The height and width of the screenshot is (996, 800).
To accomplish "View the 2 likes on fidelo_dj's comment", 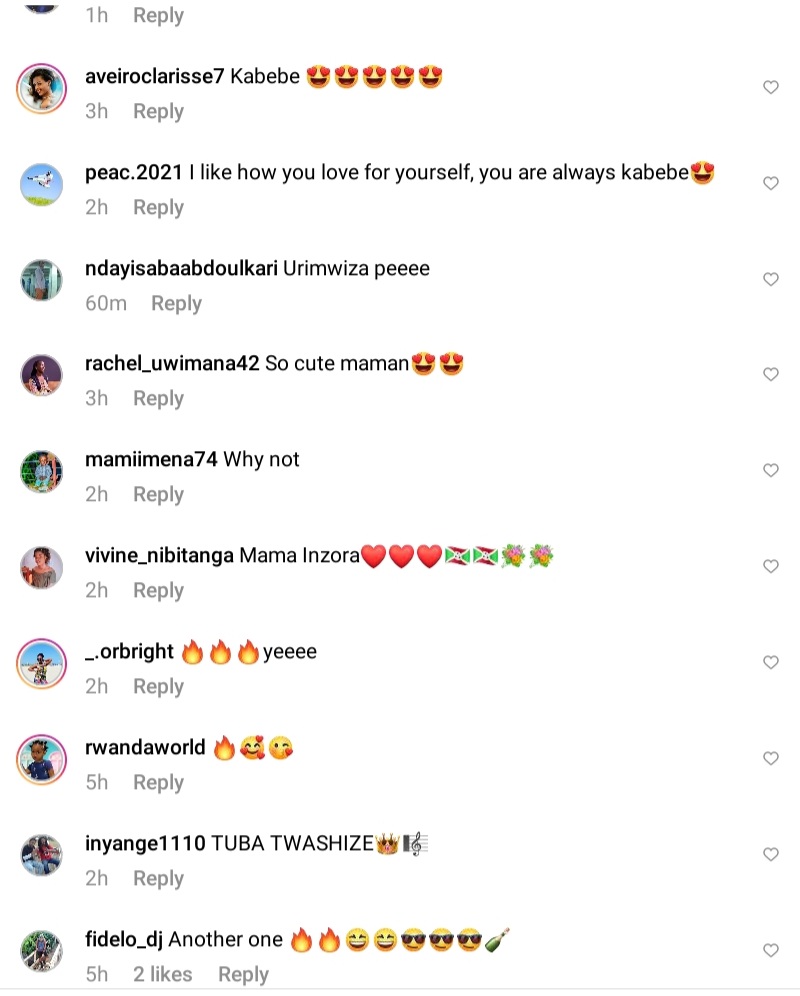I will click(x=163, y=974).
